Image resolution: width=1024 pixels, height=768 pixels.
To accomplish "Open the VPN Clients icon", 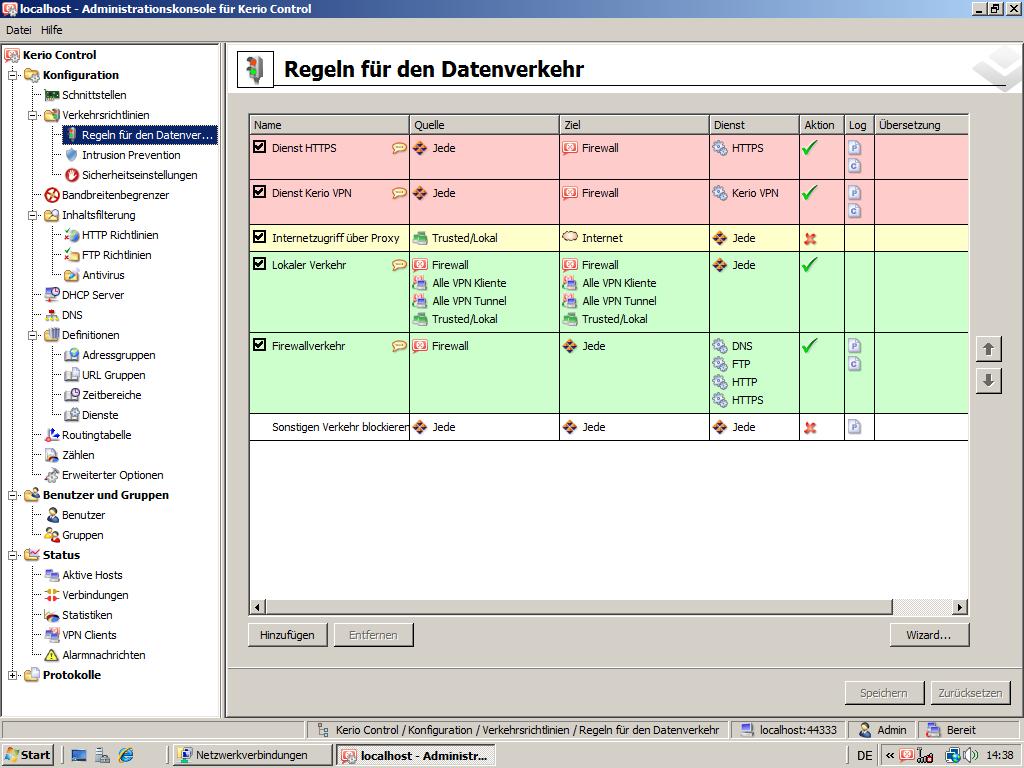I will (52, 635).
